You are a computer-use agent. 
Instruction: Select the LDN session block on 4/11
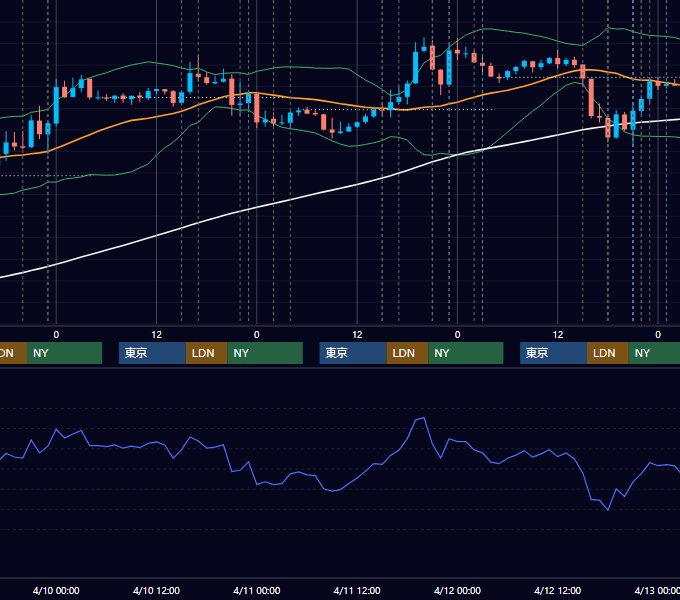click(407, 353)
